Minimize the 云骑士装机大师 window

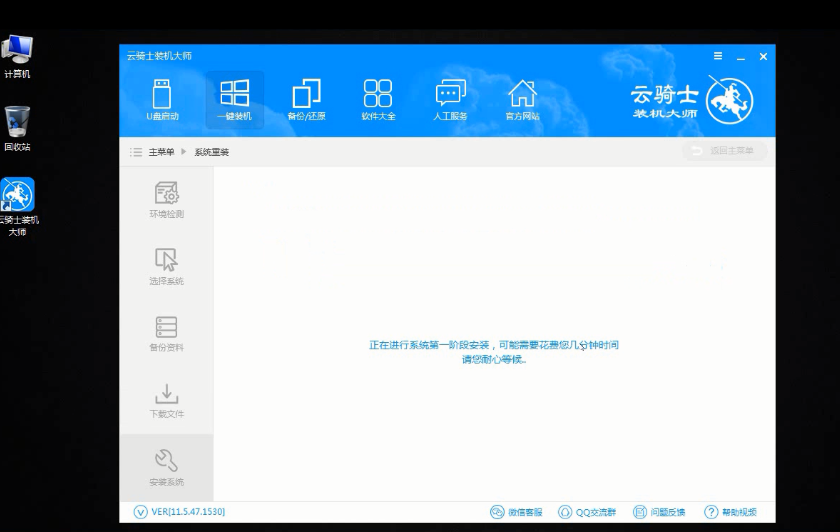[741, 56]
